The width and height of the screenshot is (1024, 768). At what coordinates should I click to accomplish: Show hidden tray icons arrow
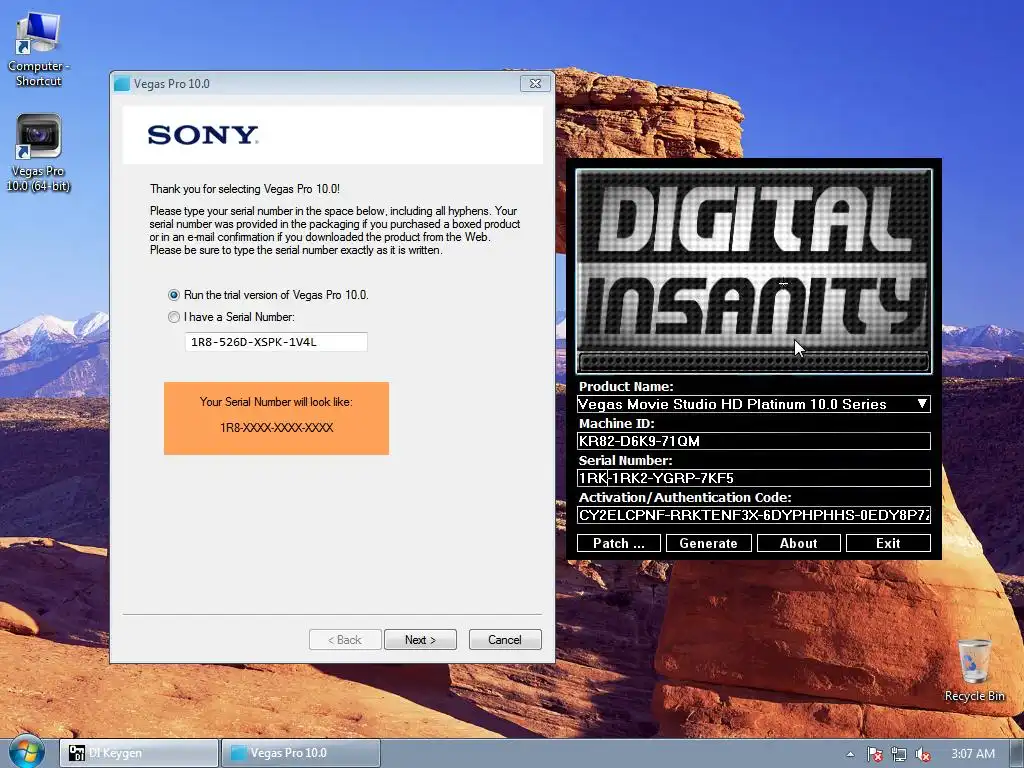point(850,754)
